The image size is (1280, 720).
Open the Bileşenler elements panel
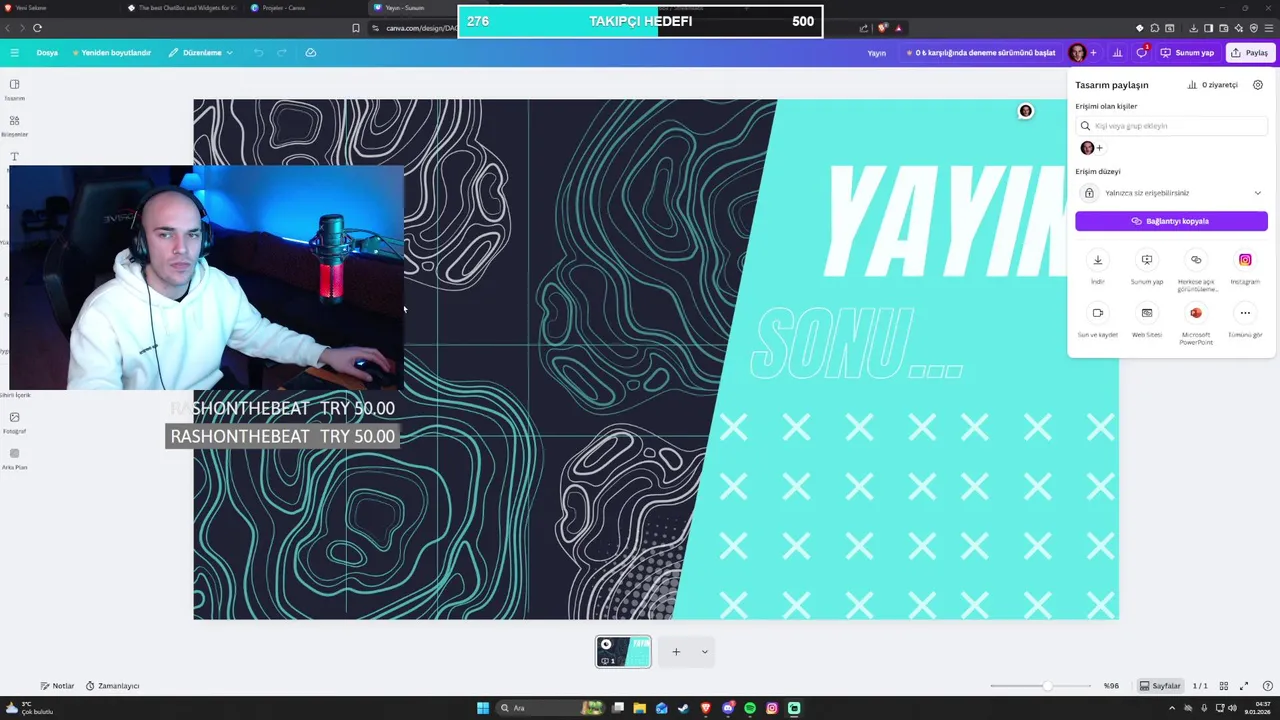[14, 126]
